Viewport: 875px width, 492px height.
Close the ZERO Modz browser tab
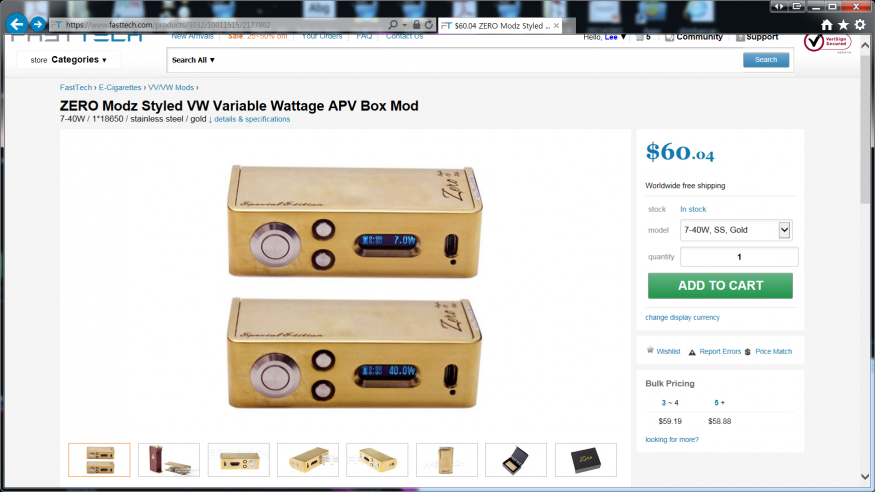[x=556, y=26]
